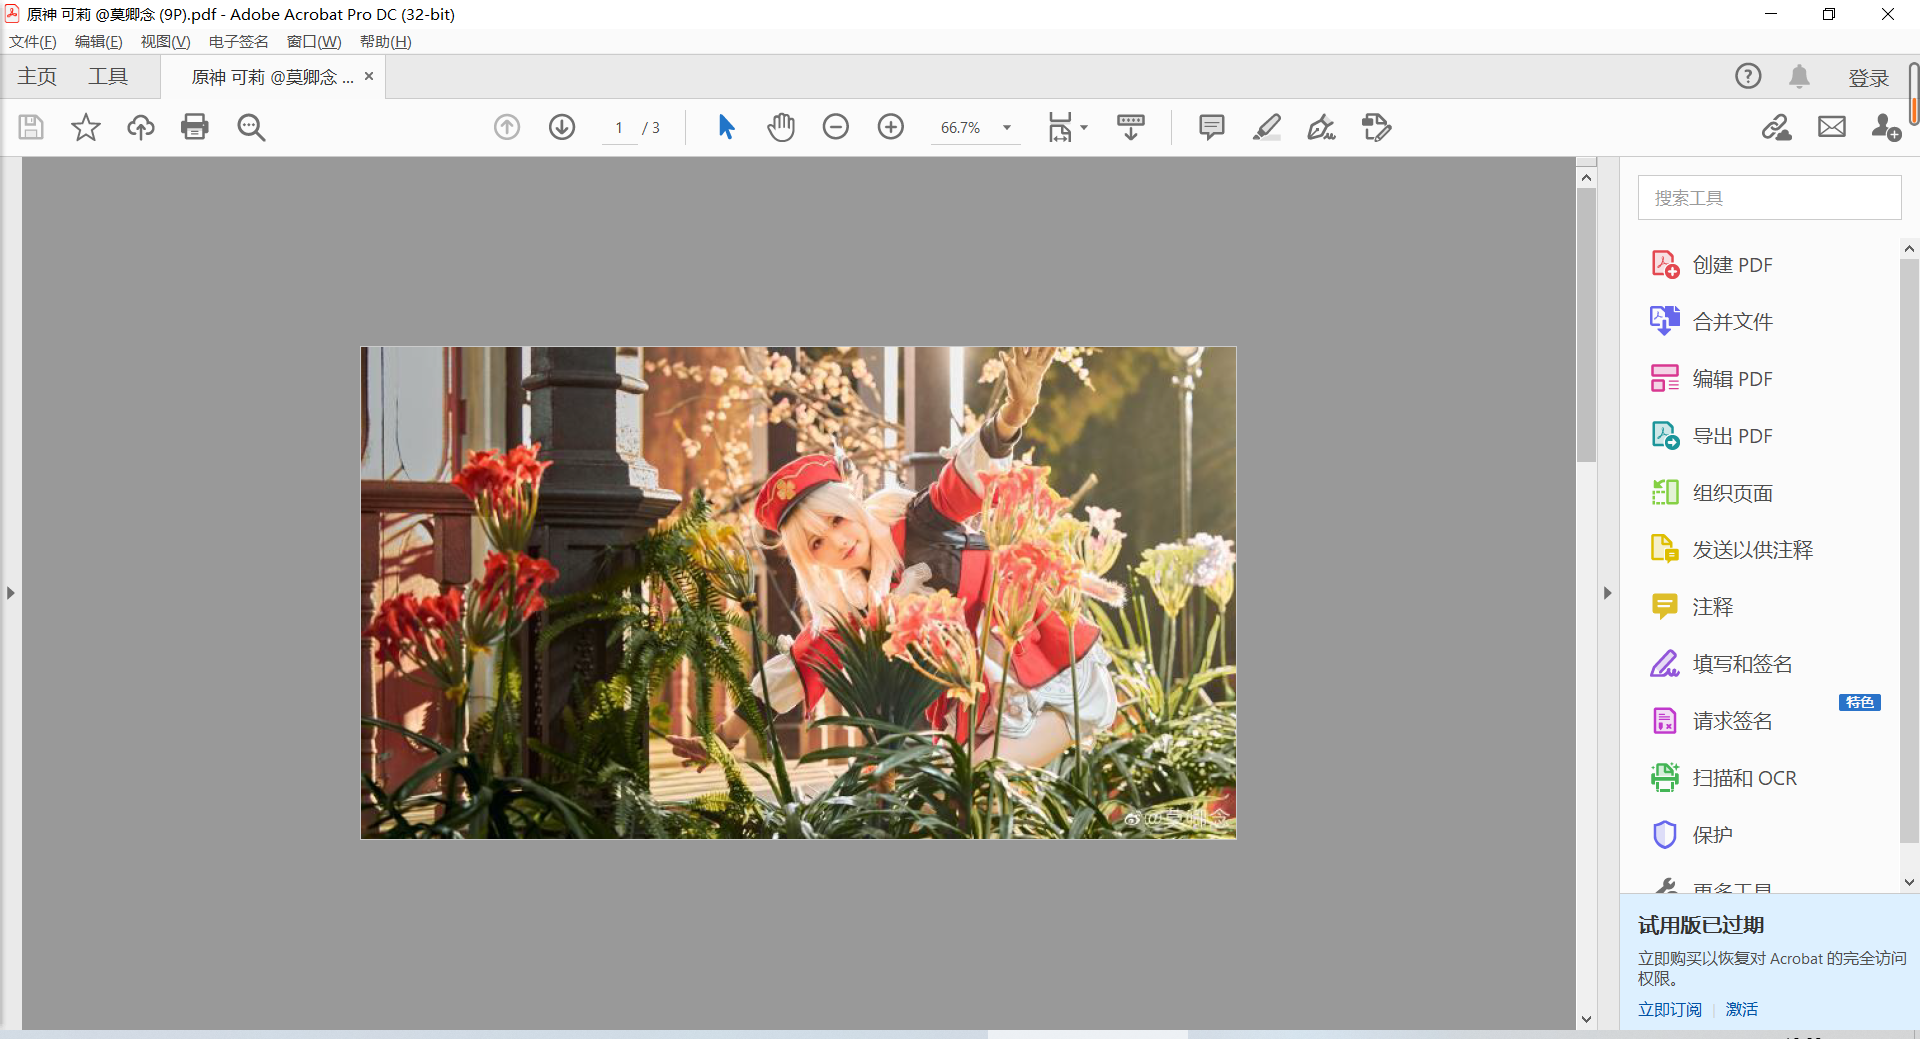The image size is (1920, 1039).
Task: Click the scrolling mode keyboard icon
Action: coord(1131,127)
